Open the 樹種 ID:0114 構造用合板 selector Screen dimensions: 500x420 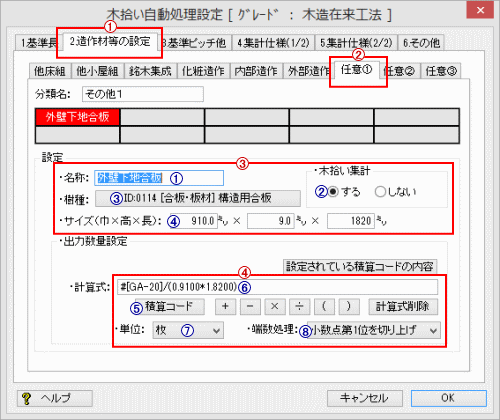[x=198, y=198]
